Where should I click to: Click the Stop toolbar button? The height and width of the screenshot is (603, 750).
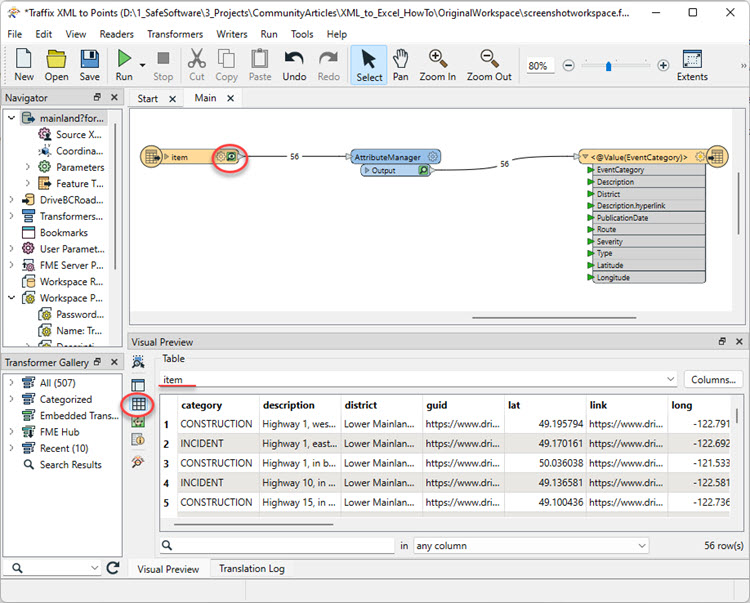point(163,65)
